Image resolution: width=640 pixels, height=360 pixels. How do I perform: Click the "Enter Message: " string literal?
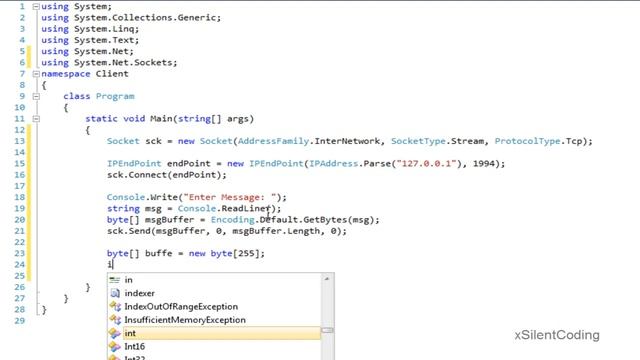click(x=230, y=198)
